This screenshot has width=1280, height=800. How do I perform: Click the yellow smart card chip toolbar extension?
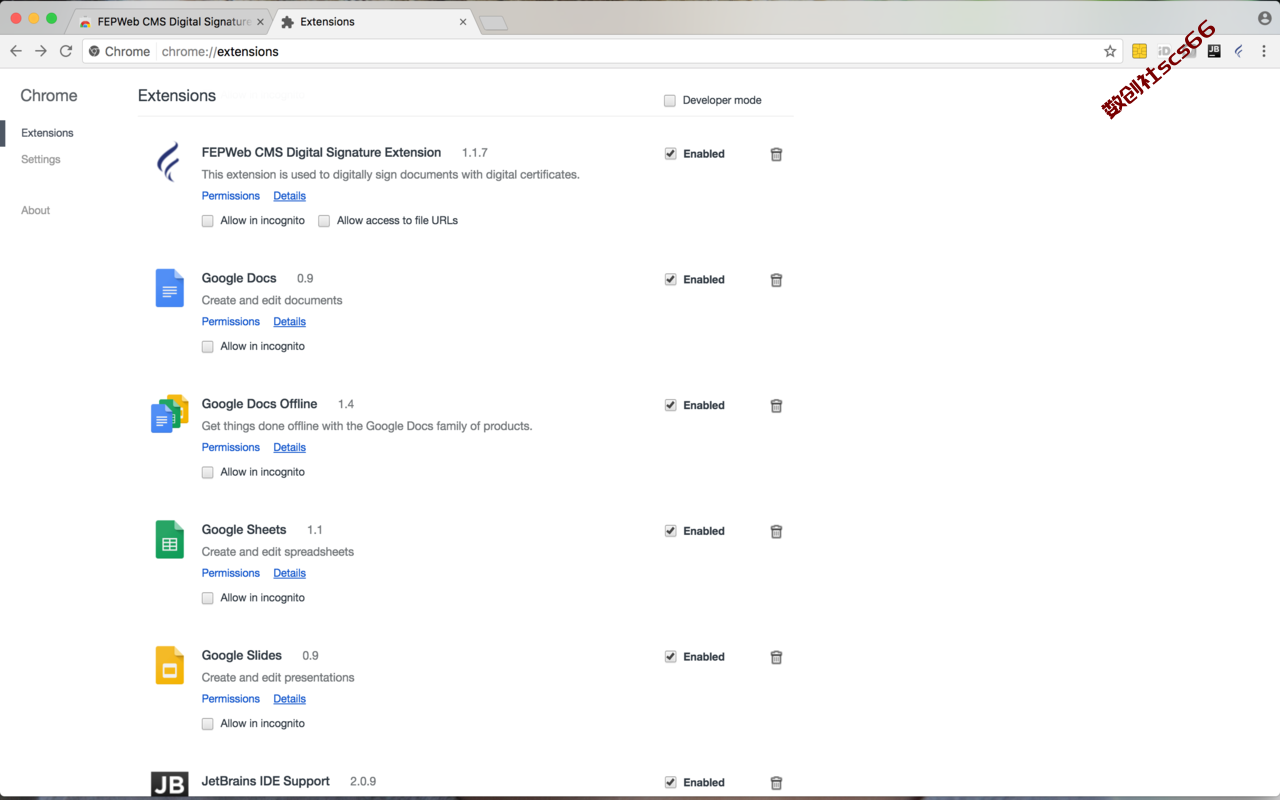click(x=1139, y=51)
